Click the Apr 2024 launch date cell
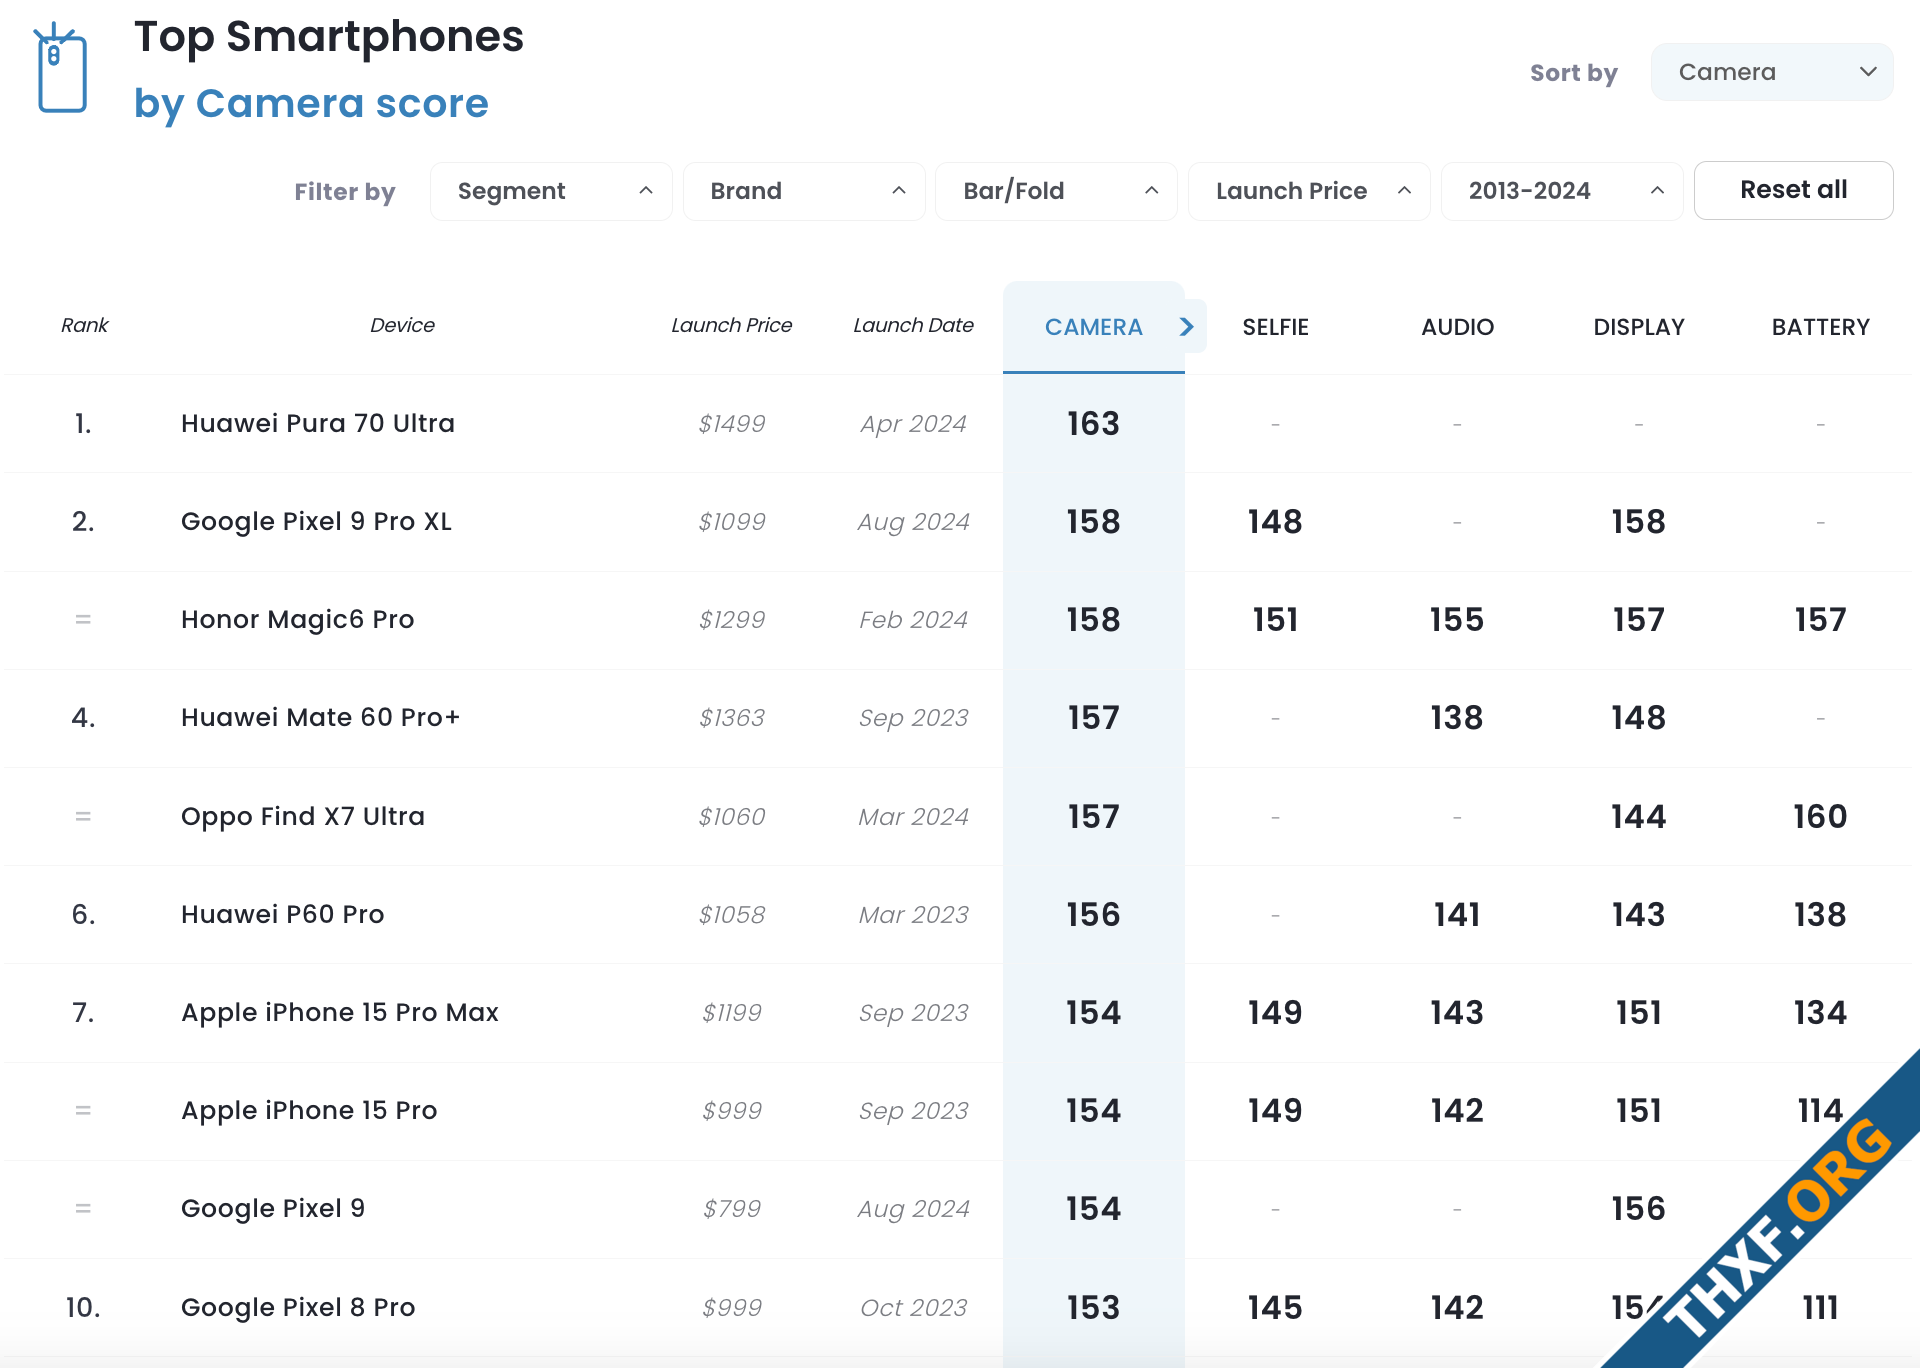Image resolution: width=1920 pixels, height=1368 pixels. [913, 423]
